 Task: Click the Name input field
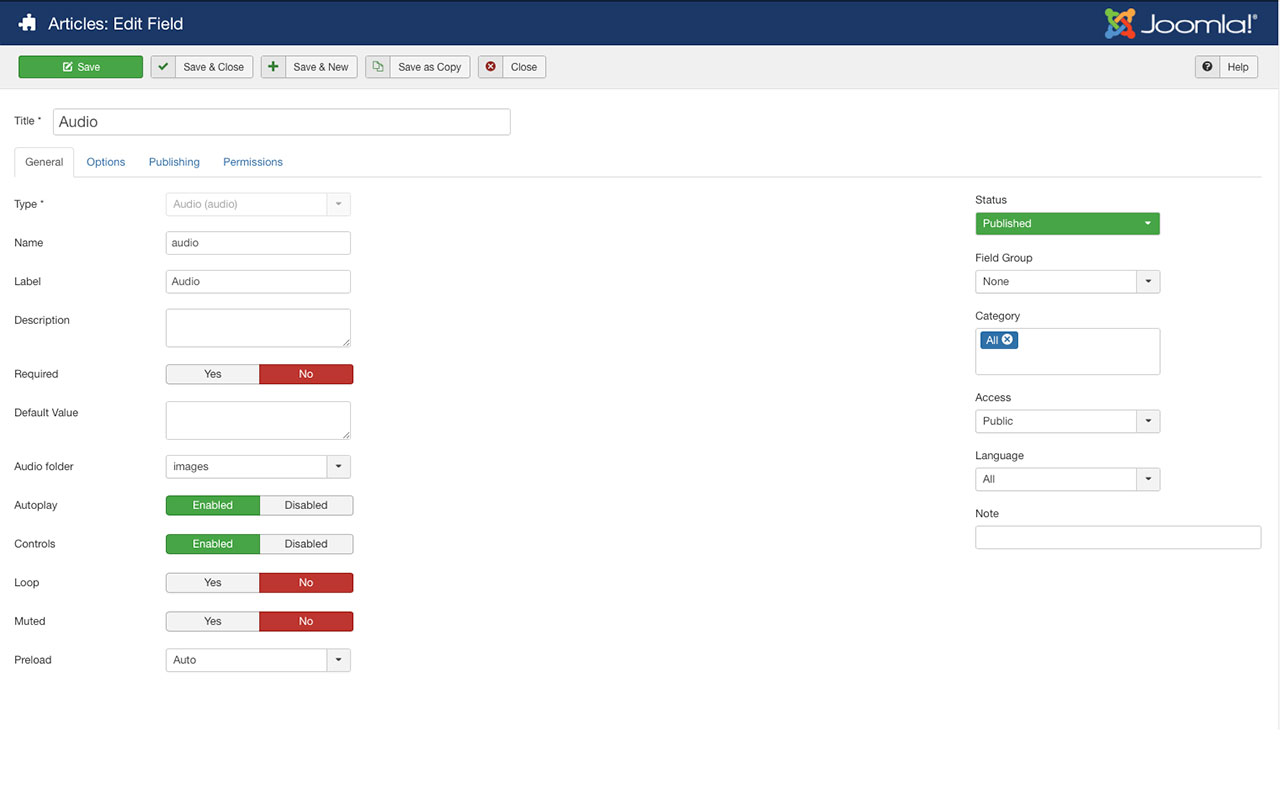pyautogui.click(x=258, y=243)
